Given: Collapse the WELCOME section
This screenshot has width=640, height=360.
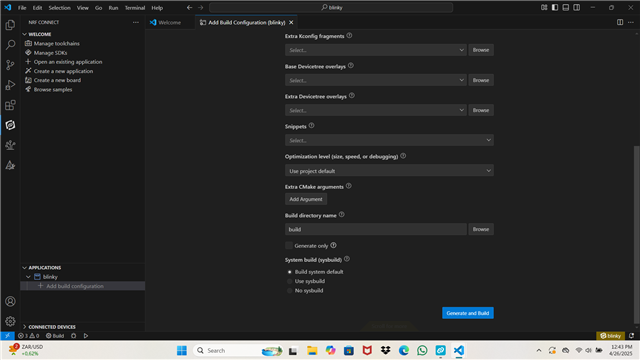Looking at the screenshot, I should pos(24,34).
